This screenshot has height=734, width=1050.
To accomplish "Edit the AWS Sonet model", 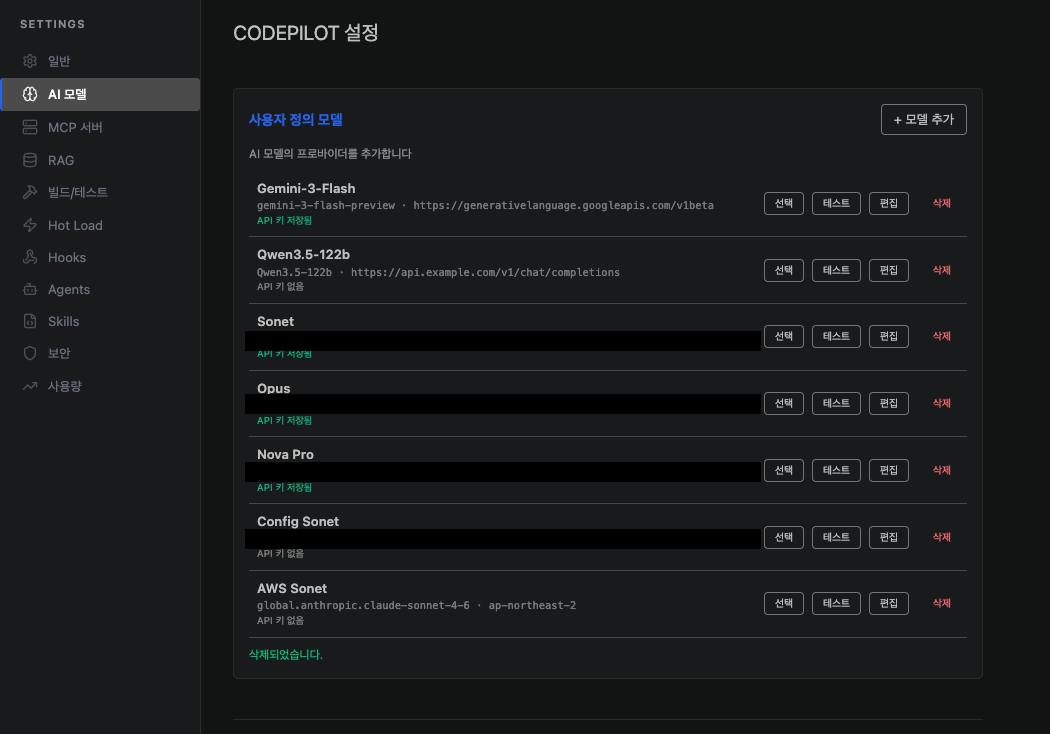I will pyautogui.click(x=889, y=603).
